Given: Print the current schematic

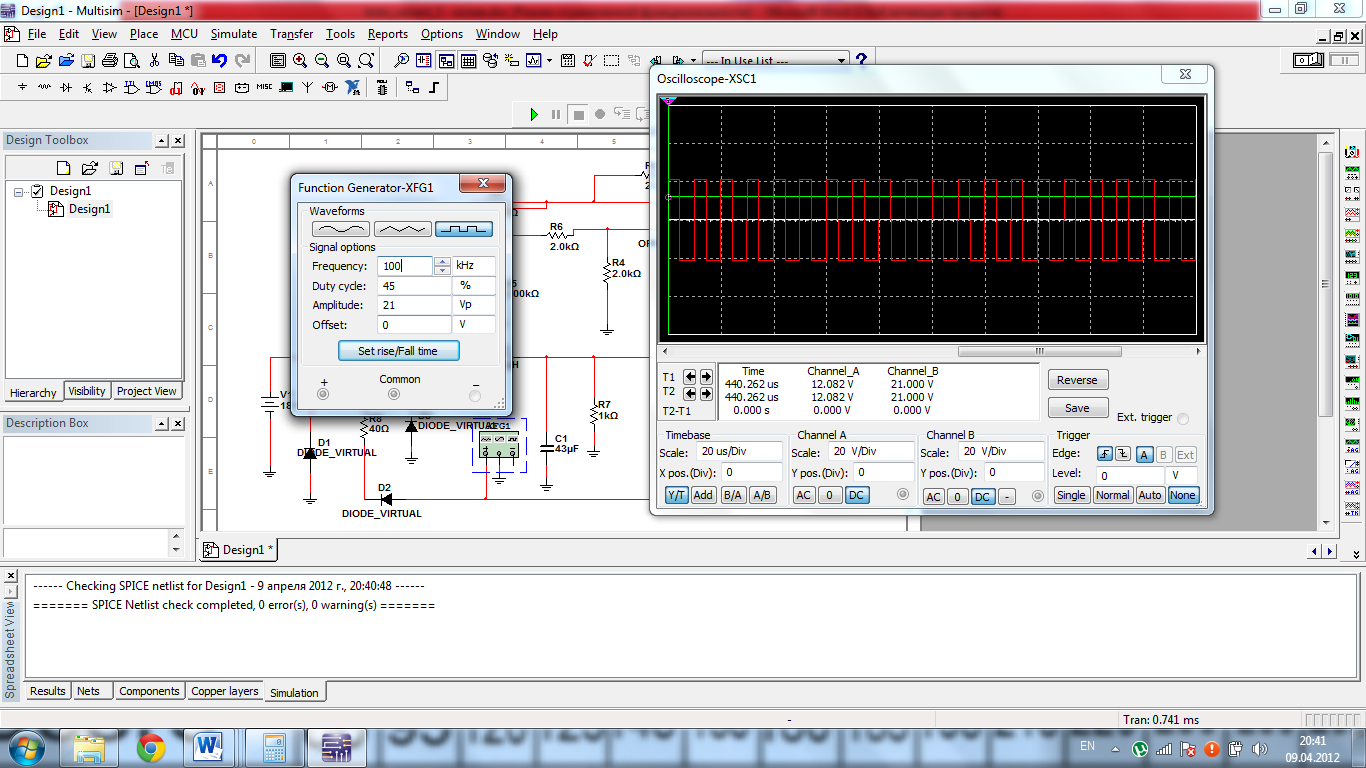Looking at the screenshot, I should pos(110,60).
